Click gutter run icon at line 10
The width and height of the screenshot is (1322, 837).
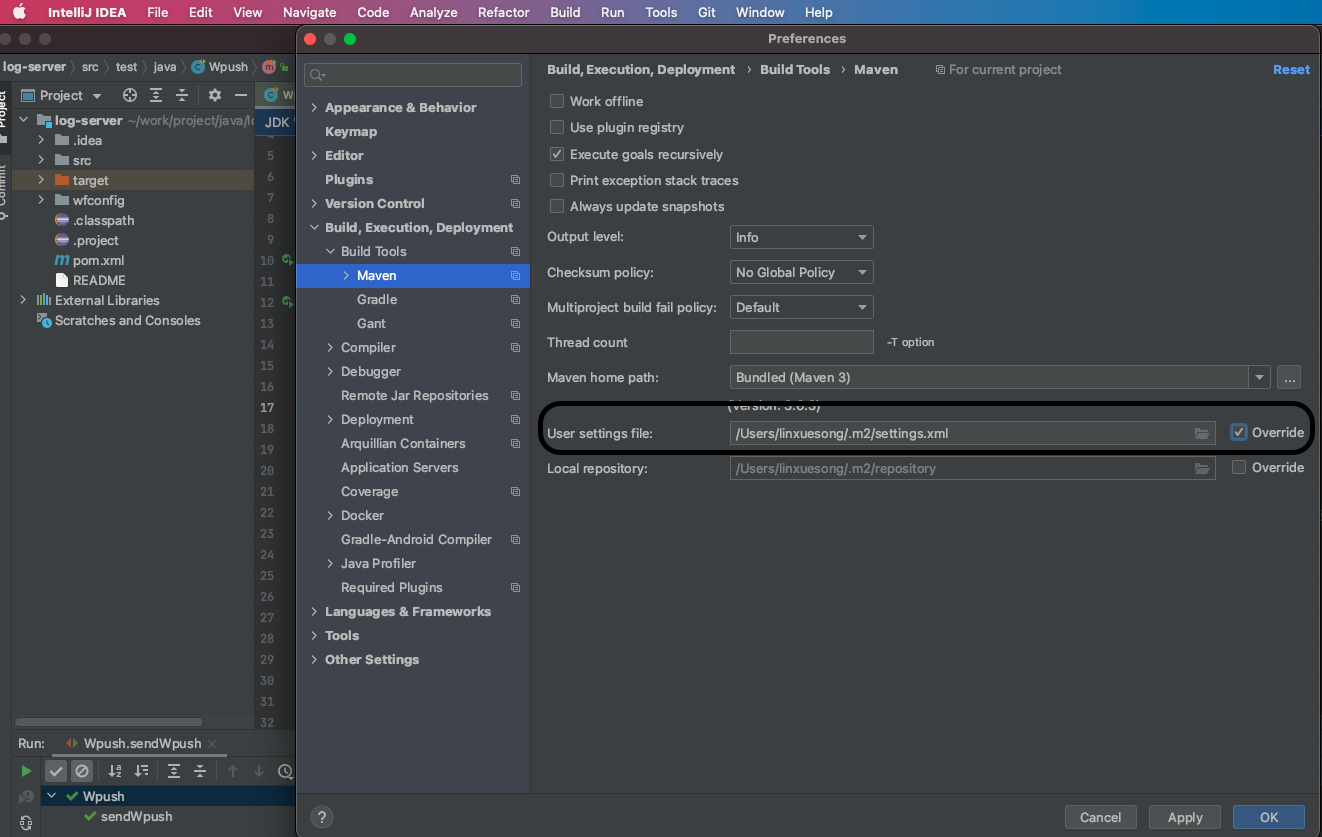click(287, 260)
